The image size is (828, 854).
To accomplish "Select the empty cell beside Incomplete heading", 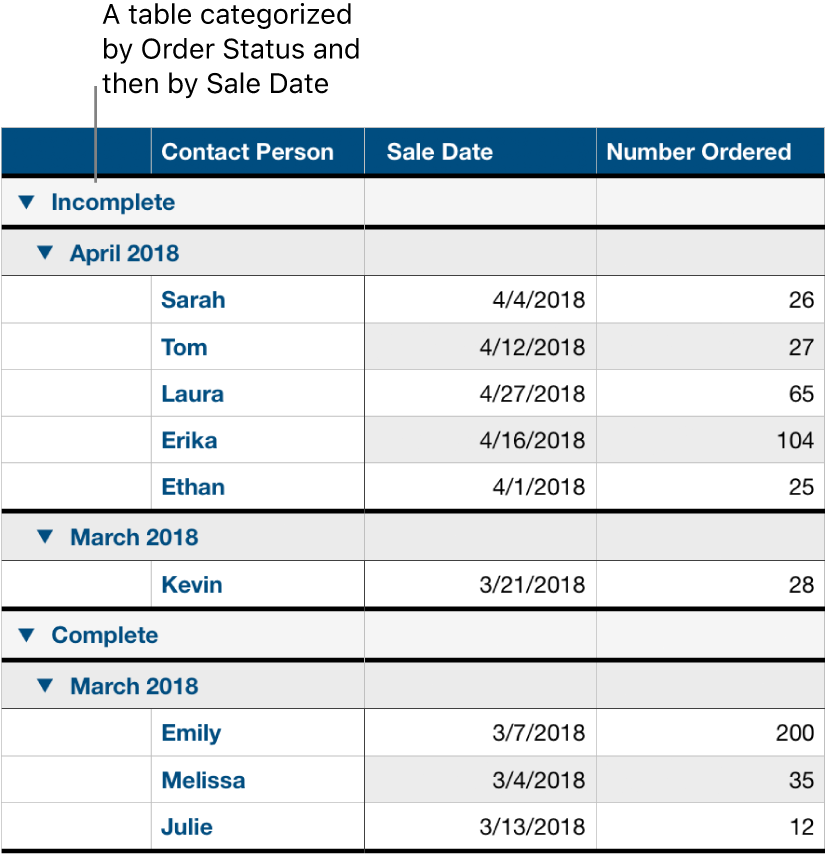I will 480,202.
